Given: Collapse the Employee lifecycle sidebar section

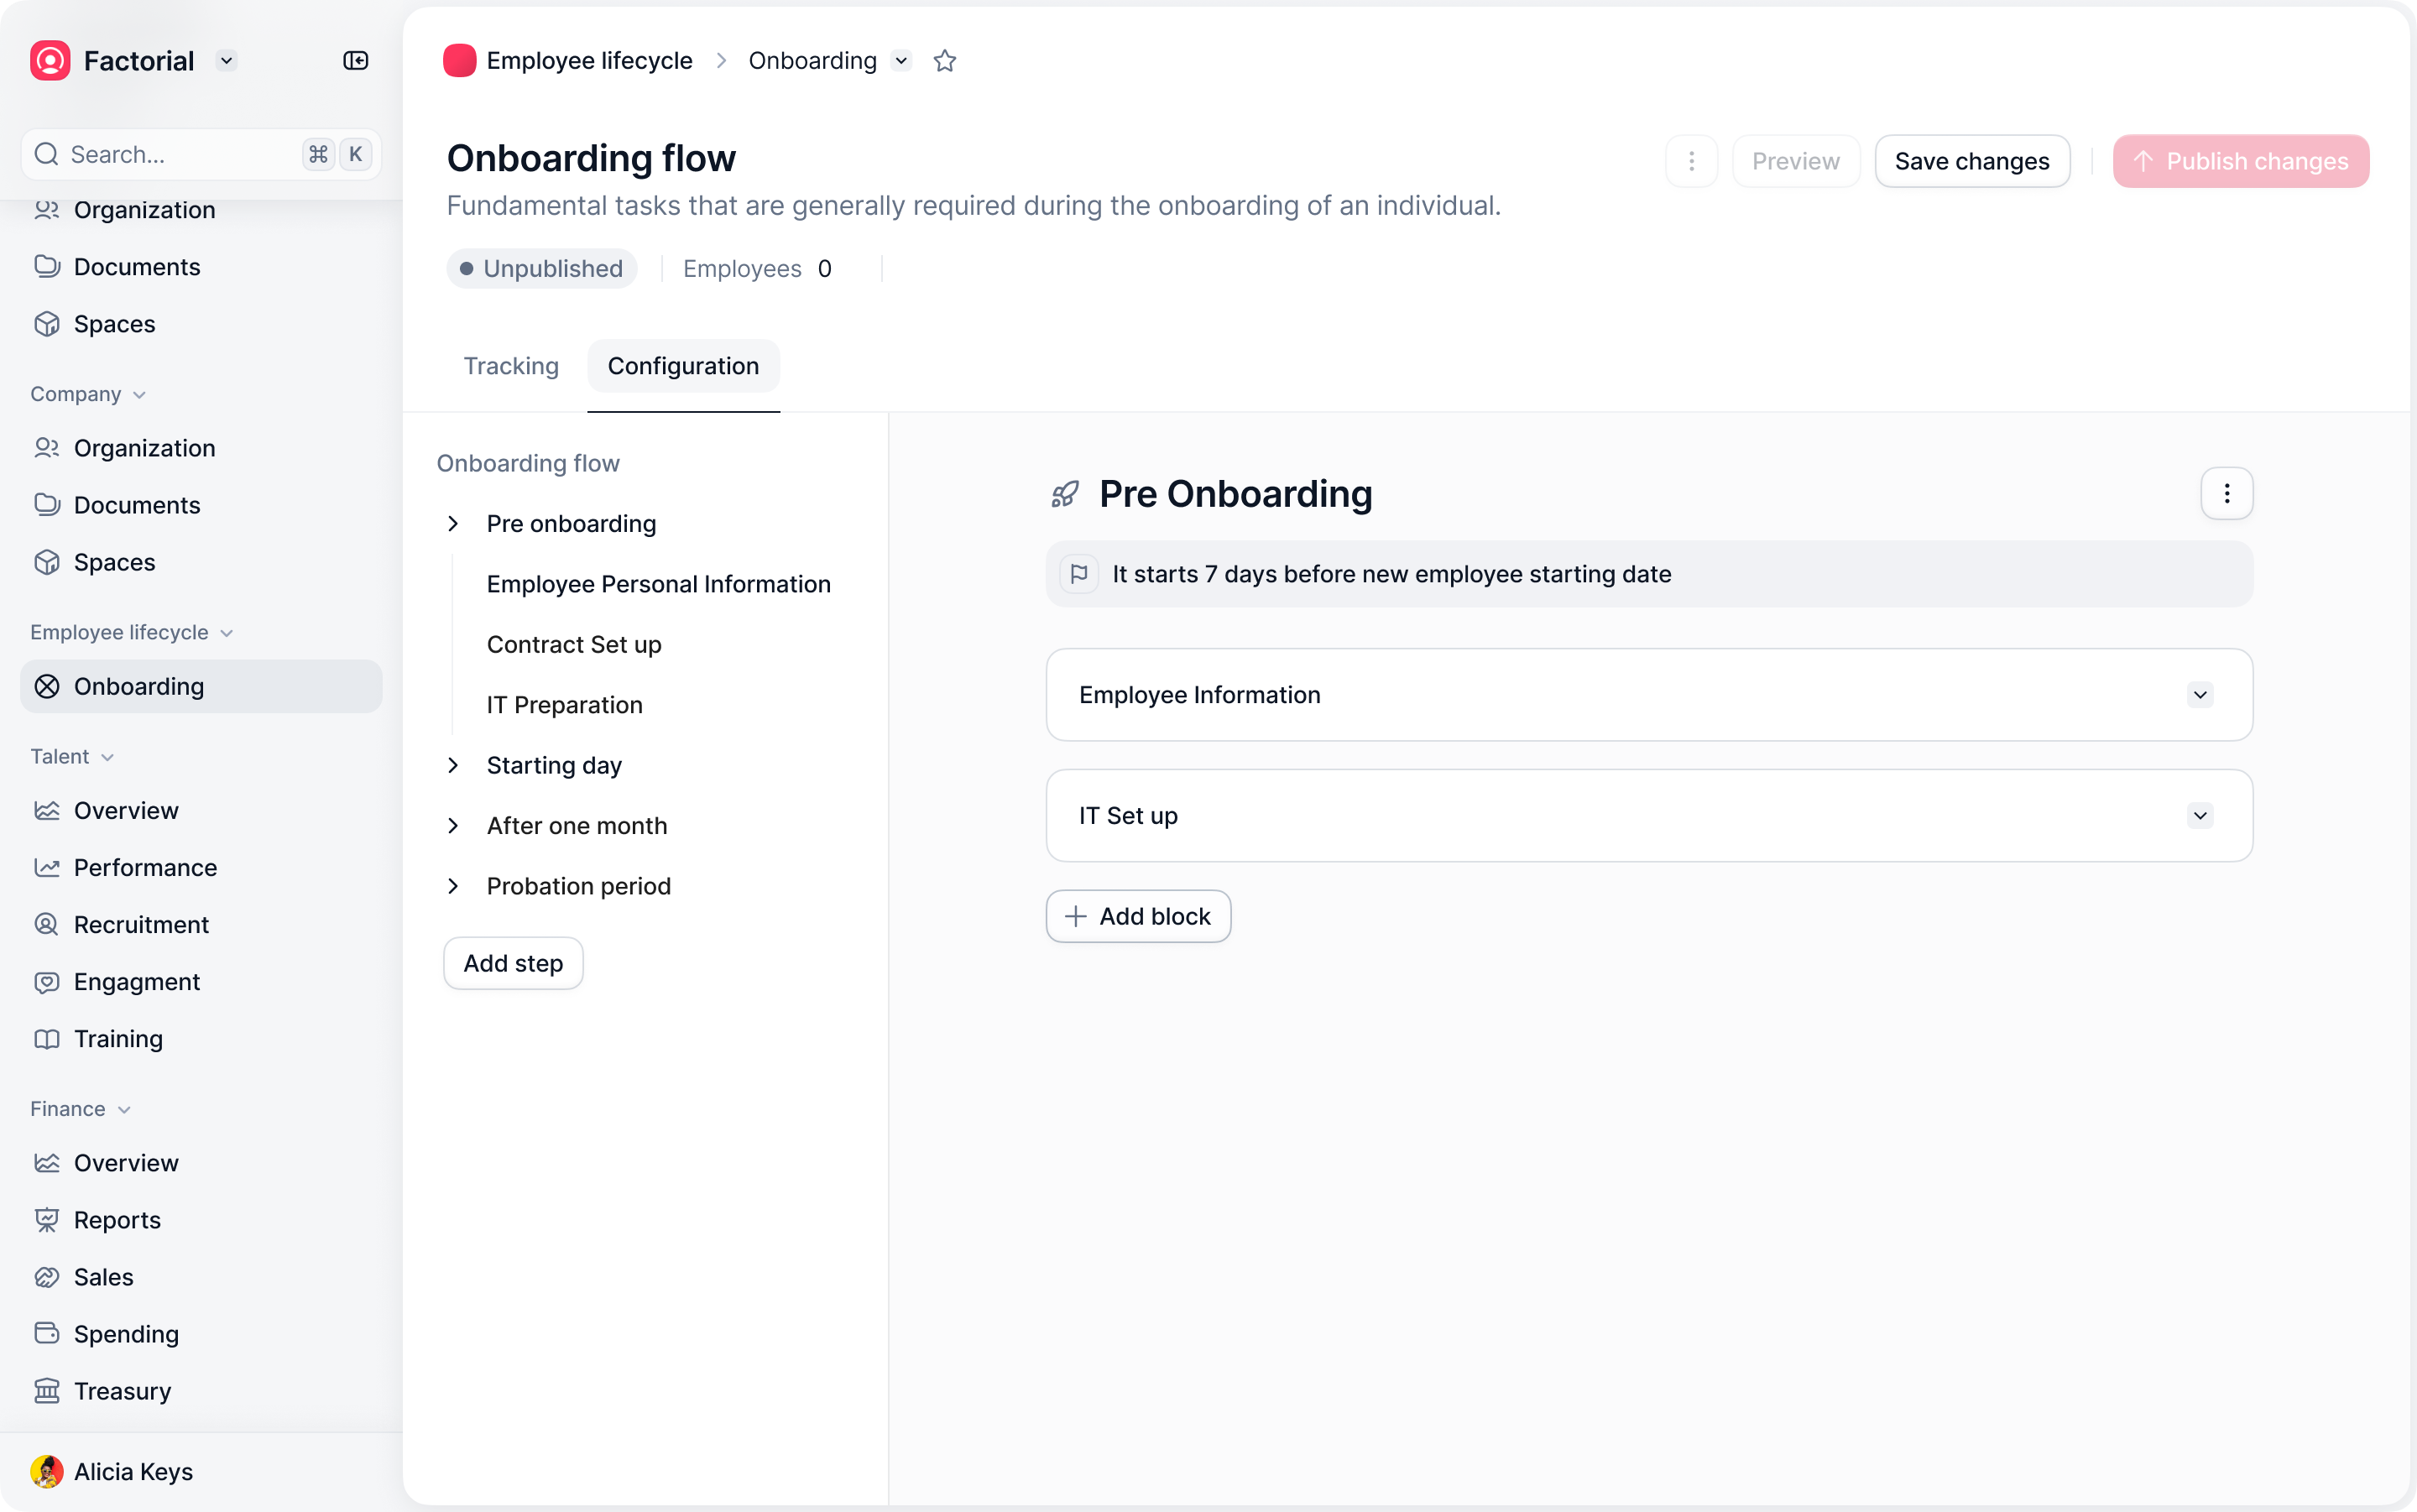Looking at the screenshot, I should [227, 633].
